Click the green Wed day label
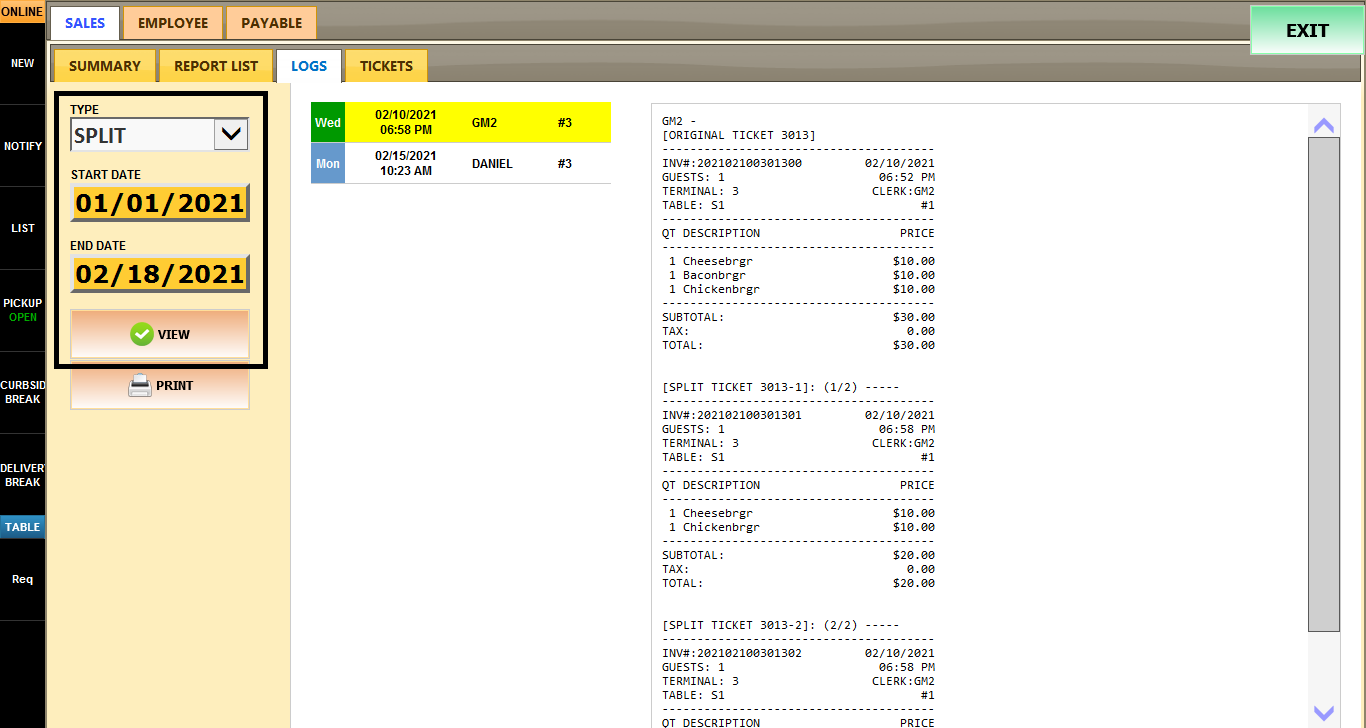The height and width of the screenshot is (728, 1366). (328, 122)
